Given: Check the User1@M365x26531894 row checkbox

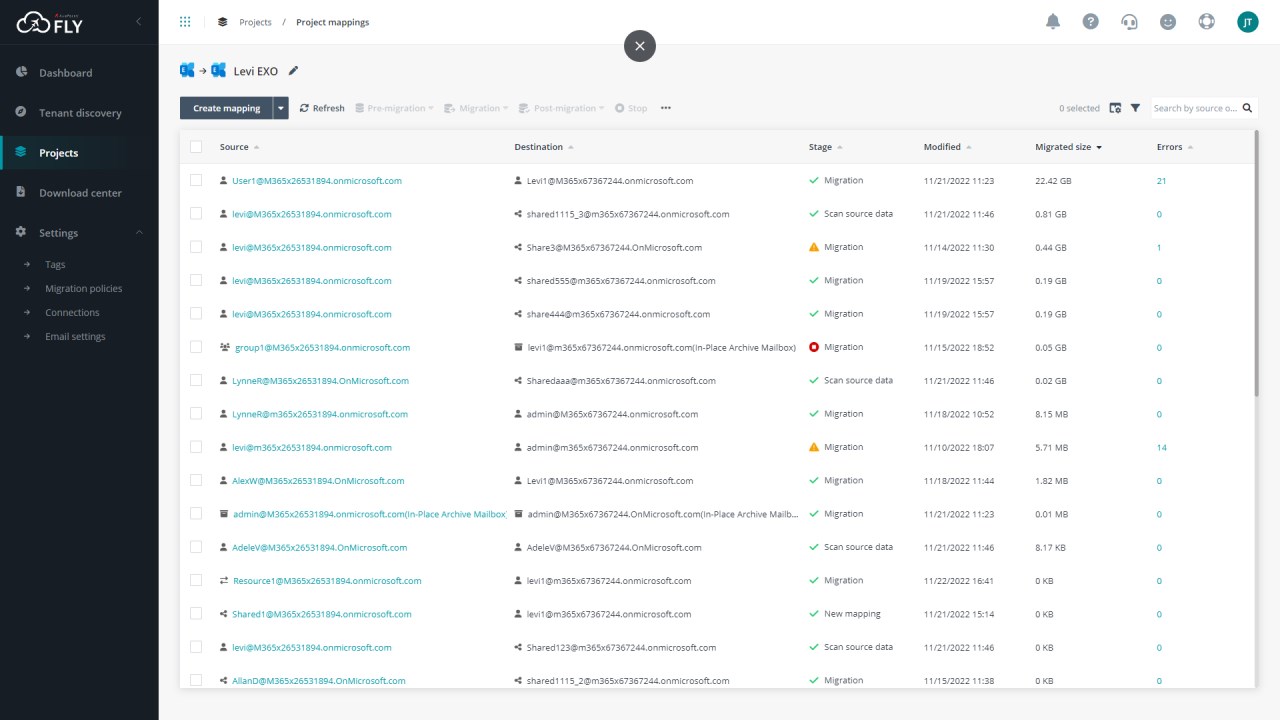Looking at the screenshot, I should click(196, 181).
